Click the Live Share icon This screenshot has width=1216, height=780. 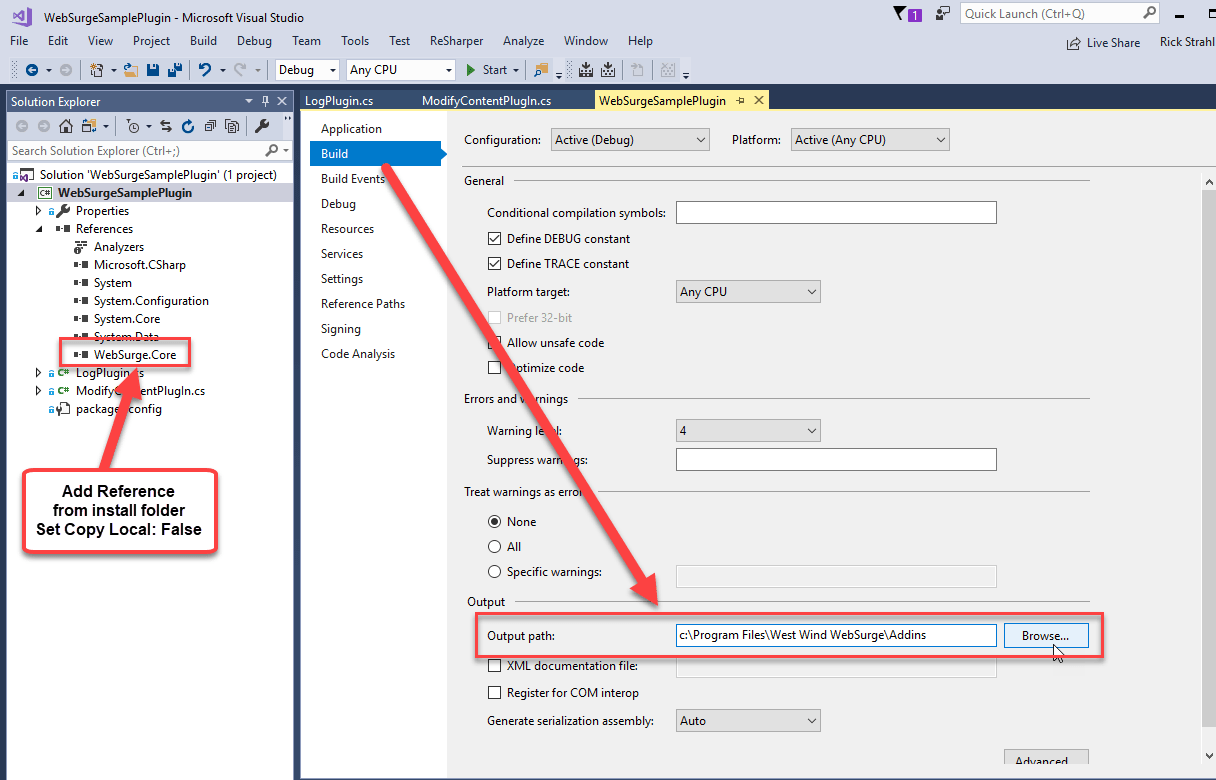pos(1074,43)
